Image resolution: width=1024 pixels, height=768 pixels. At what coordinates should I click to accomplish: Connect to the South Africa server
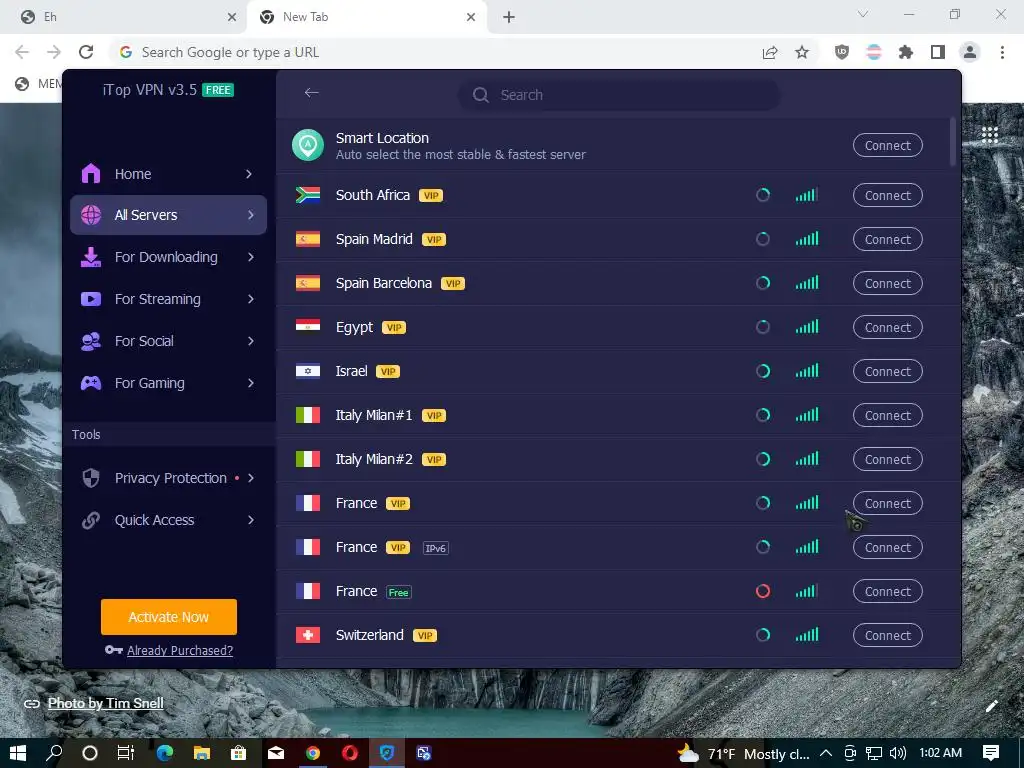pyautogui.click(x=888, y=195)
